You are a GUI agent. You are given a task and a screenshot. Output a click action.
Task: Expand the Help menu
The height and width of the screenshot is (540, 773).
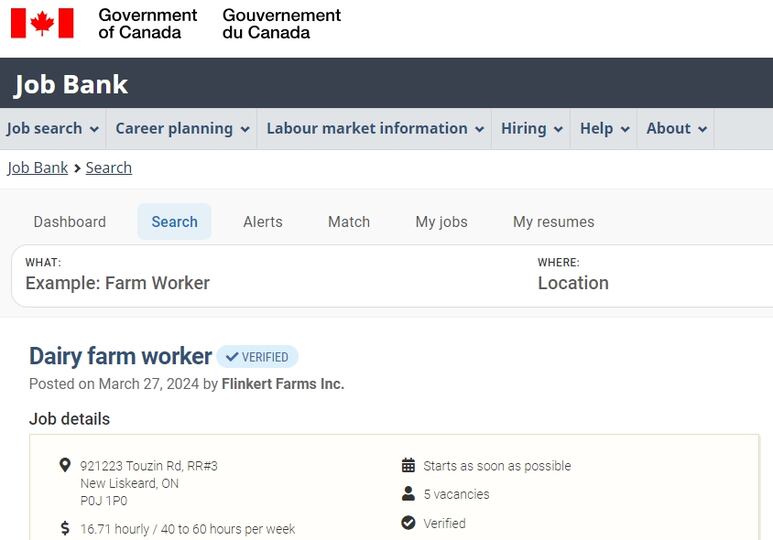coord(604,129)
